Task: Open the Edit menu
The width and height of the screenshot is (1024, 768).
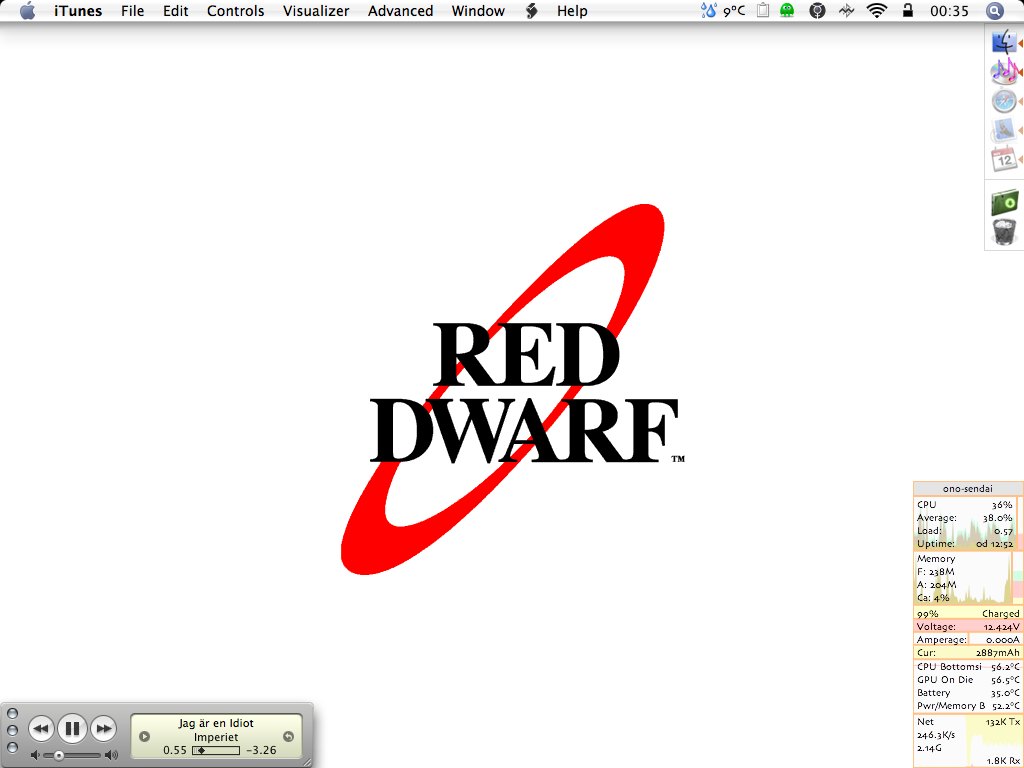Action: point(176,11)
